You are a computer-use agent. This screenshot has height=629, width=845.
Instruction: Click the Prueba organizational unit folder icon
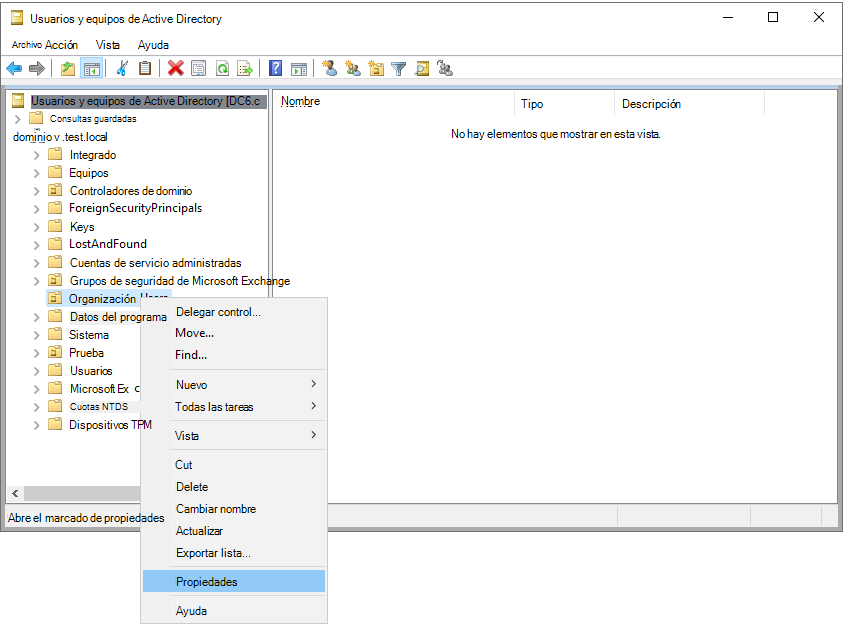(x=55, y=352)
